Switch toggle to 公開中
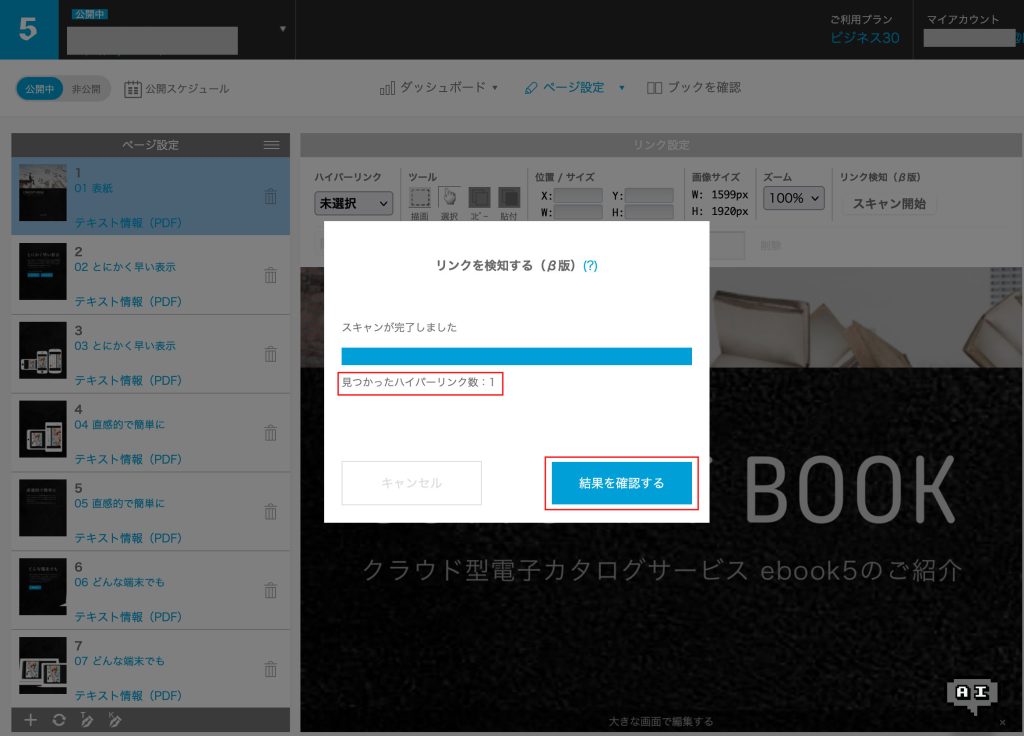 pyautogui.click(x=40, y=89)
